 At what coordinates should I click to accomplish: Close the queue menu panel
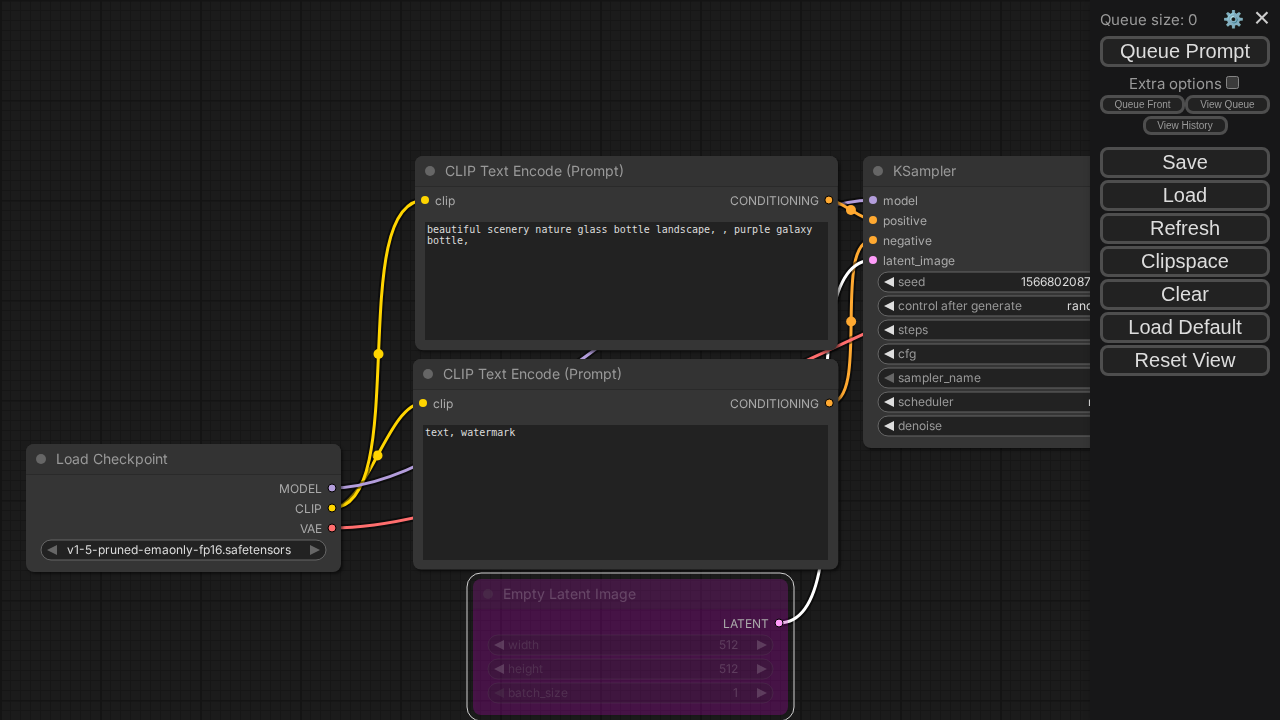[x=1262, y=18]
